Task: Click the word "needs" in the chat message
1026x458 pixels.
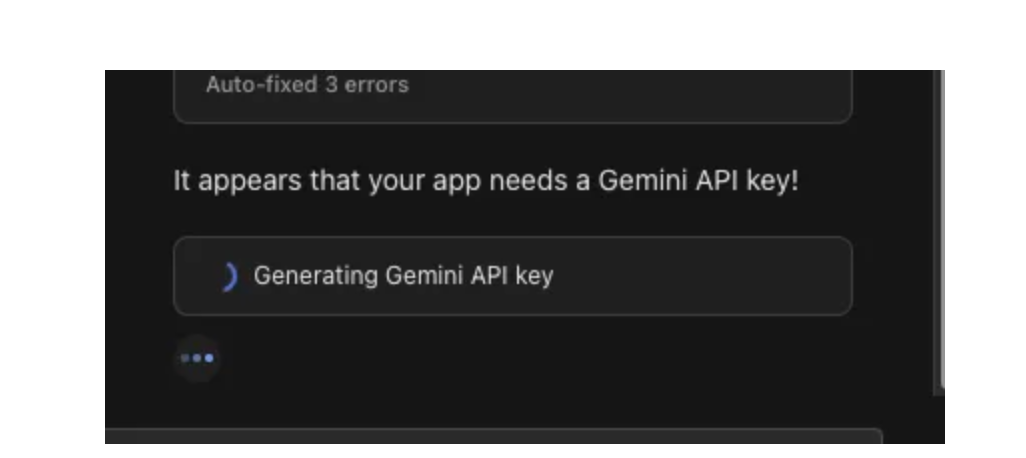Action: point(528,181)
